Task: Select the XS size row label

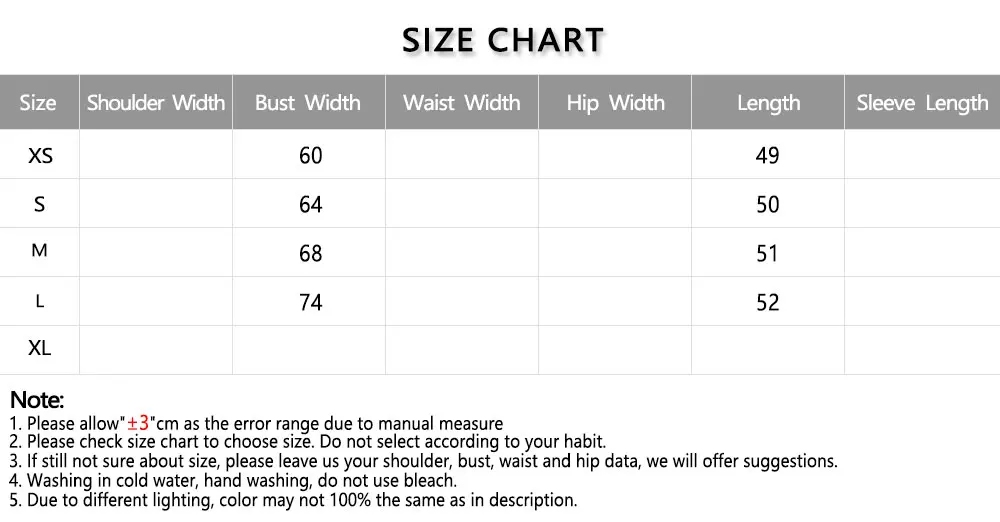Action: 40,155
